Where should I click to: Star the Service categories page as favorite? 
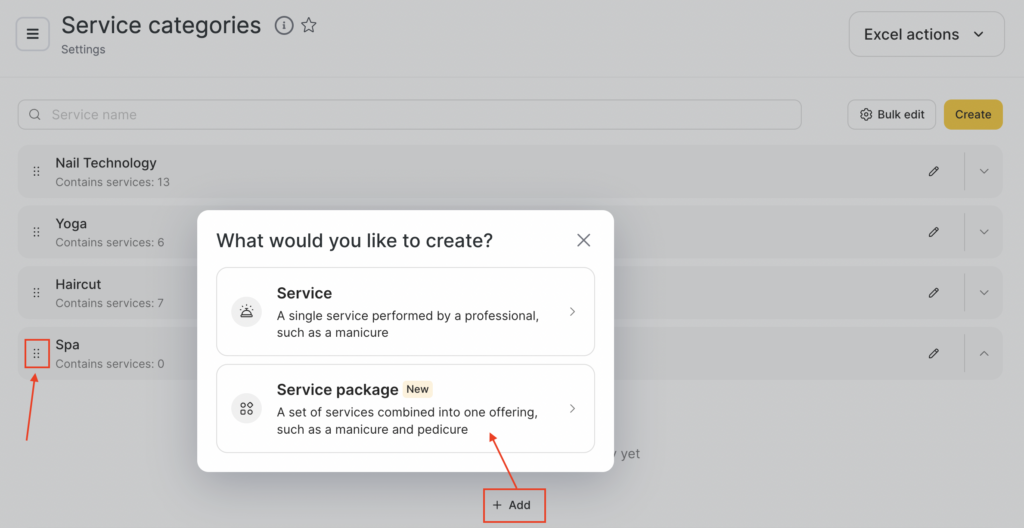pos(309,26)
